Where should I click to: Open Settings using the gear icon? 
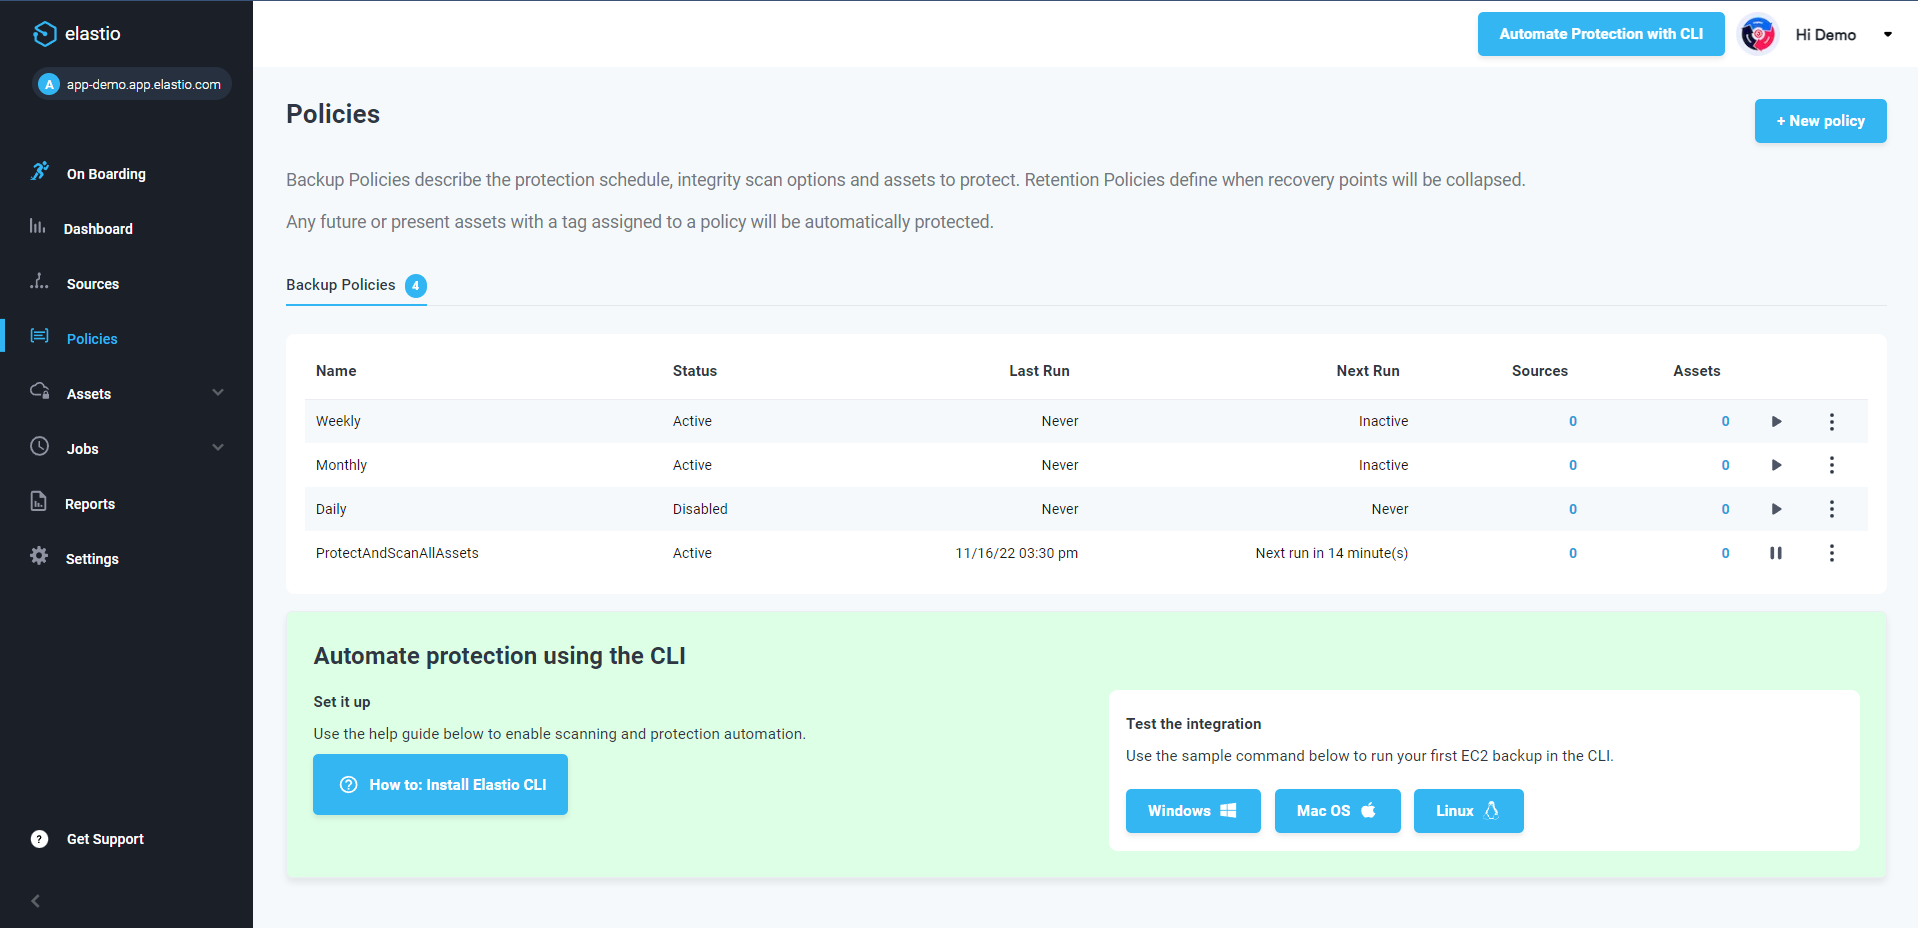tap(37, 558)
